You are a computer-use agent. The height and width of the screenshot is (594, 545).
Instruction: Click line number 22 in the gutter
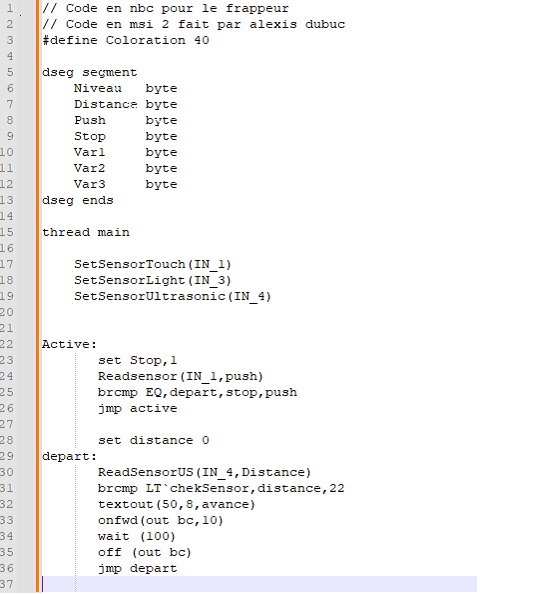pyautogui.click(x=7, y=344)
